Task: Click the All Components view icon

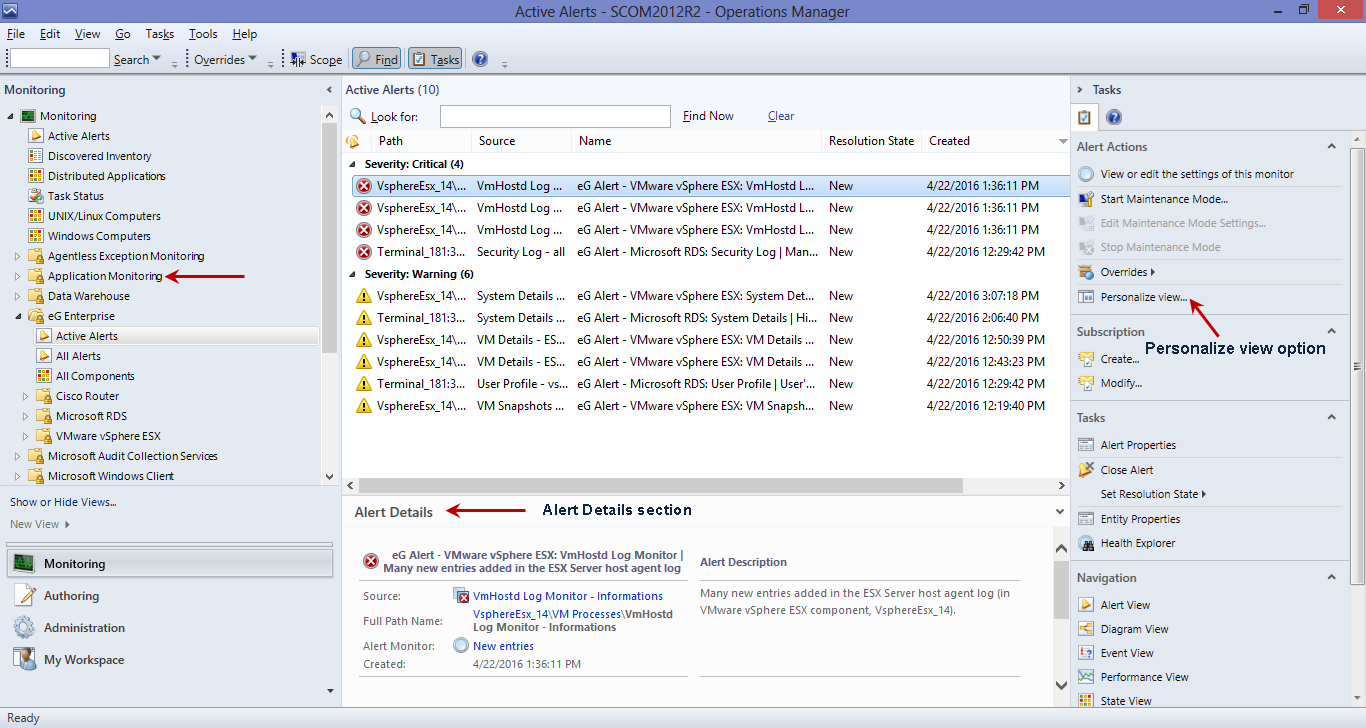Action: (44, 376)
